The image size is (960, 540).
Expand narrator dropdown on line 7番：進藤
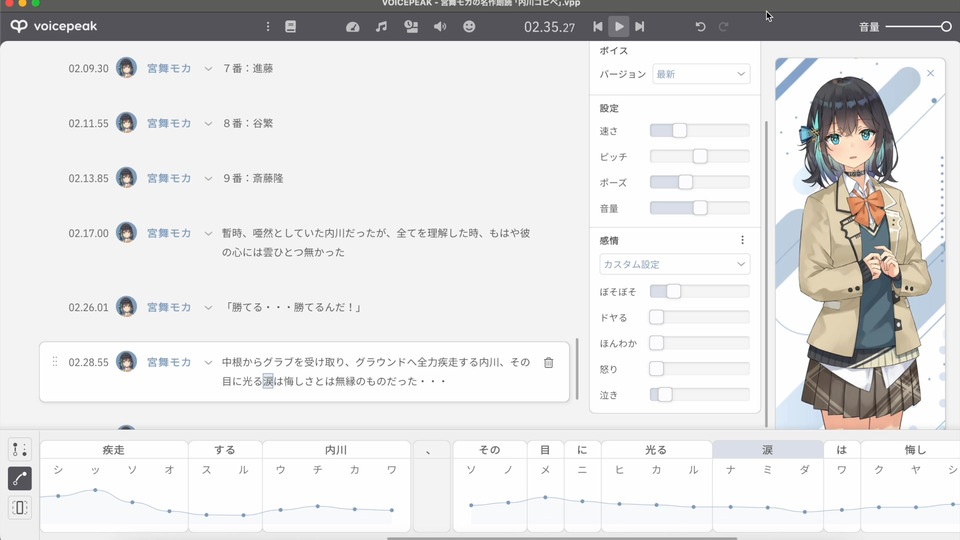208,69
